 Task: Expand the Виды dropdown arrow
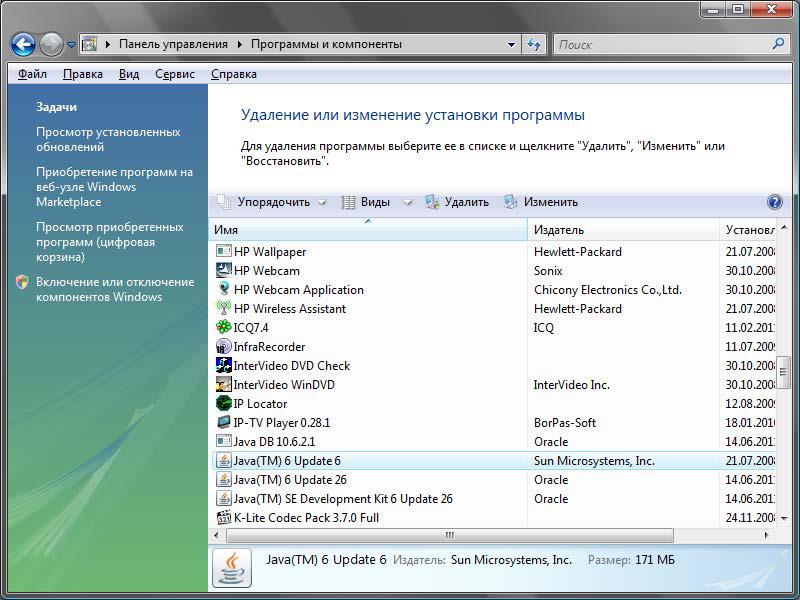(x=408, y=202)
